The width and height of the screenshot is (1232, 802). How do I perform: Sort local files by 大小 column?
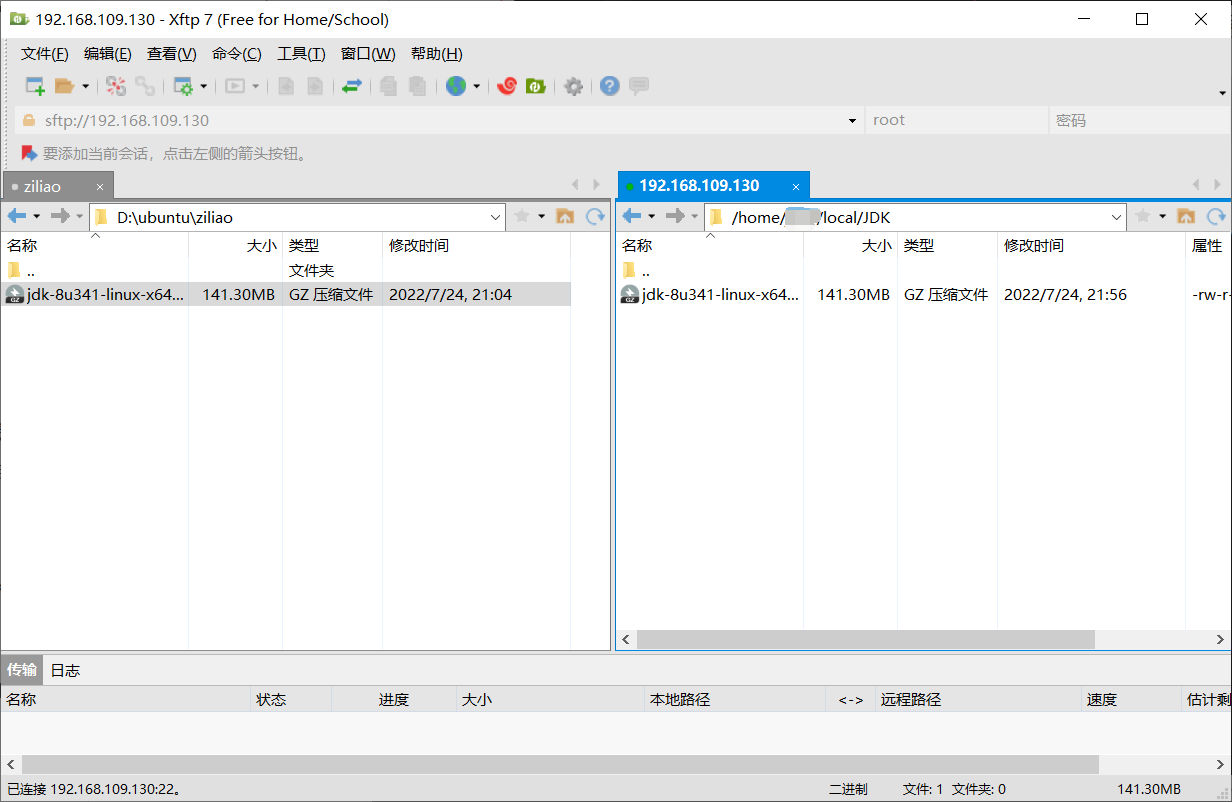pos(235,245)
